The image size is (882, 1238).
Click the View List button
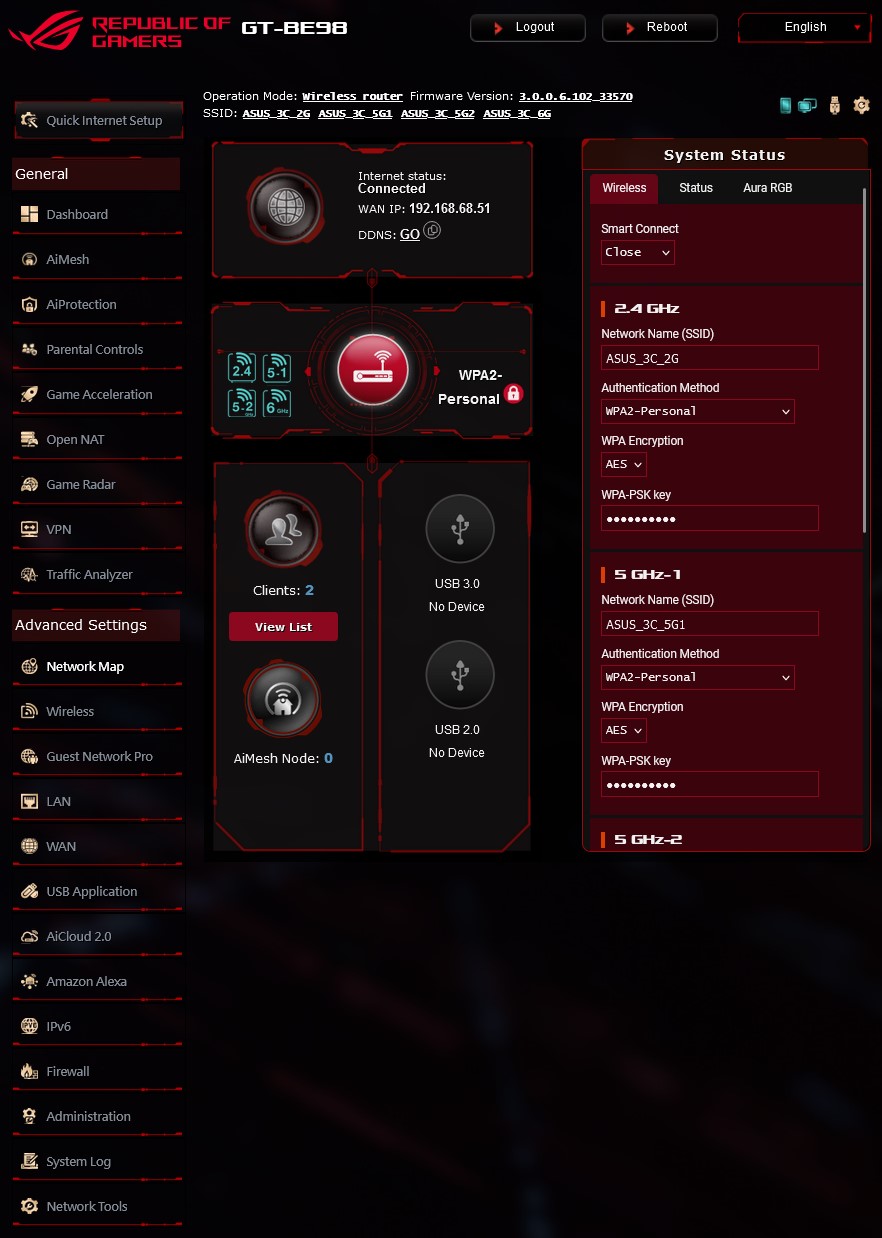[283, 627]
